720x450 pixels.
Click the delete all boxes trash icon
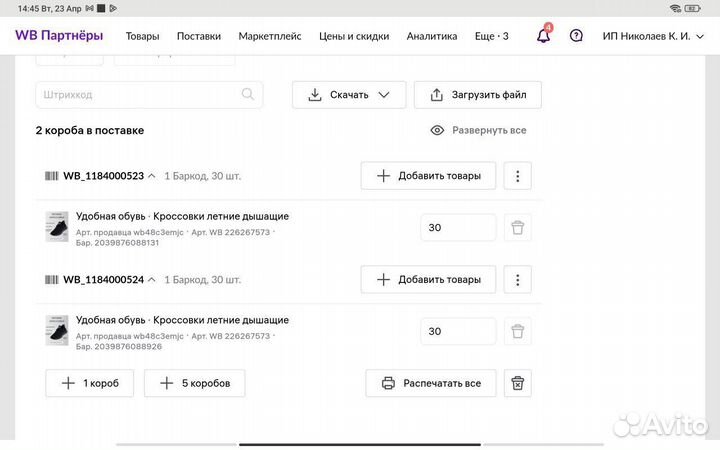point(517,383)
